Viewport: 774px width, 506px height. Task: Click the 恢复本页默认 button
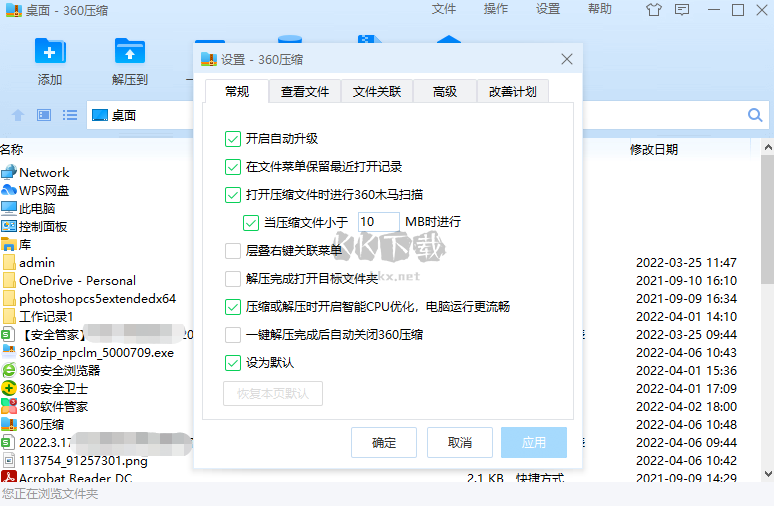click(x=273, y=393)
